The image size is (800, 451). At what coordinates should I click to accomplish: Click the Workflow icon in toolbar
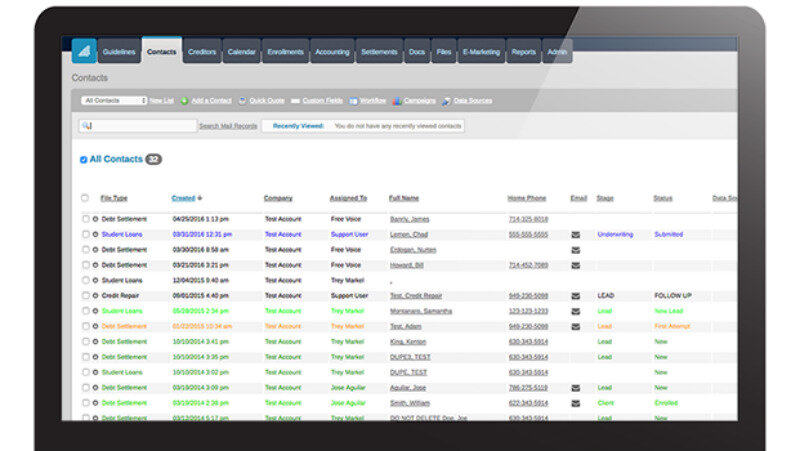353,101
